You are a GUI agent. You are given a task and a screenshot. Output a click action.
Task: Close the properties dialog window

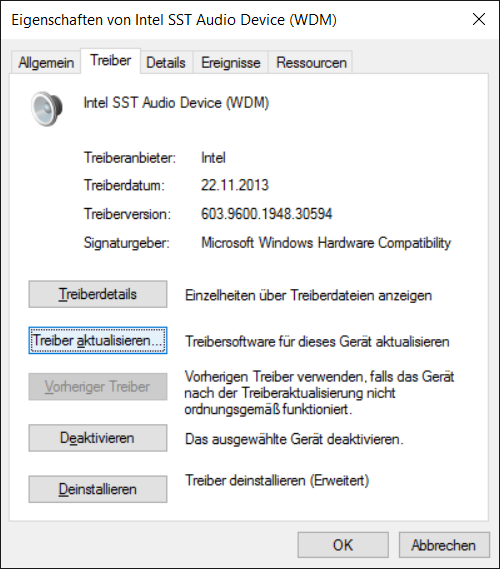[x=479, y=19]
